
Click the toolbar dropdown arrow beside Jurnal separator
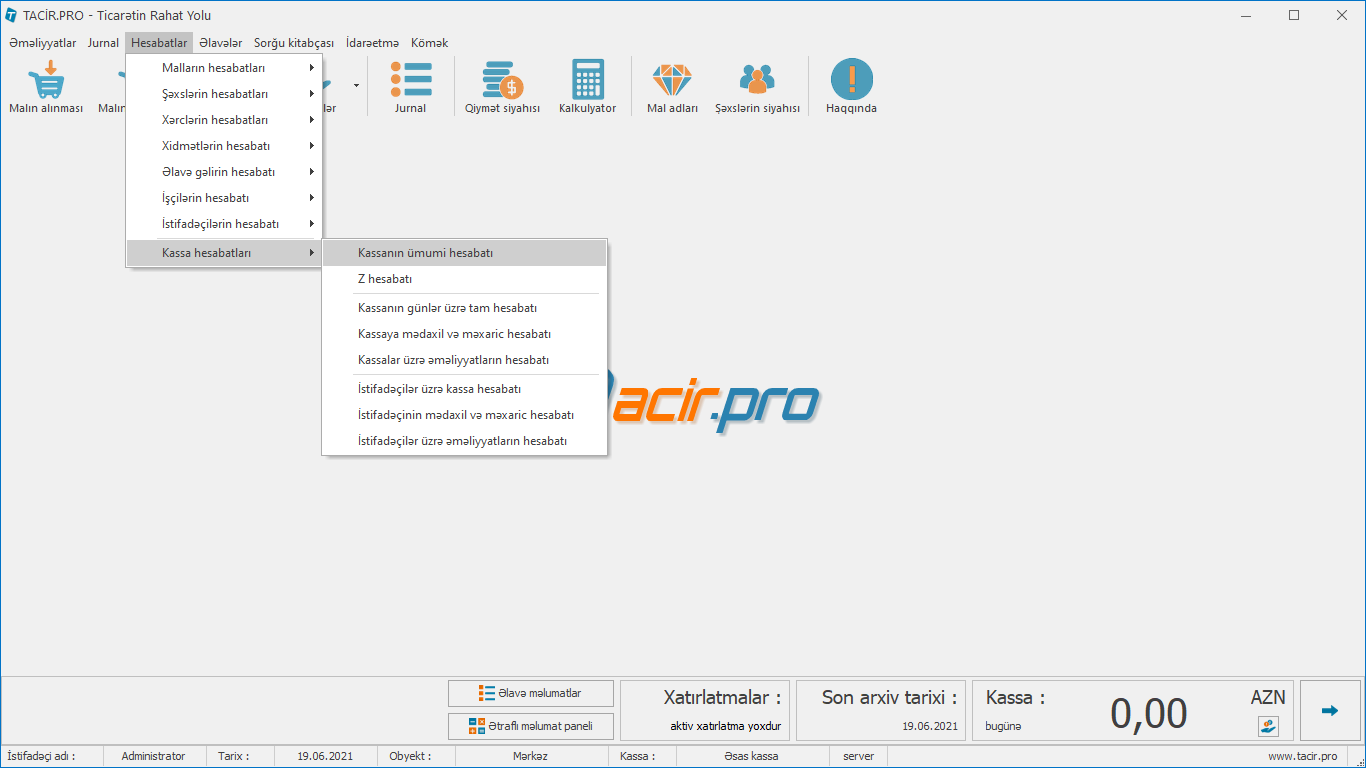356,86
